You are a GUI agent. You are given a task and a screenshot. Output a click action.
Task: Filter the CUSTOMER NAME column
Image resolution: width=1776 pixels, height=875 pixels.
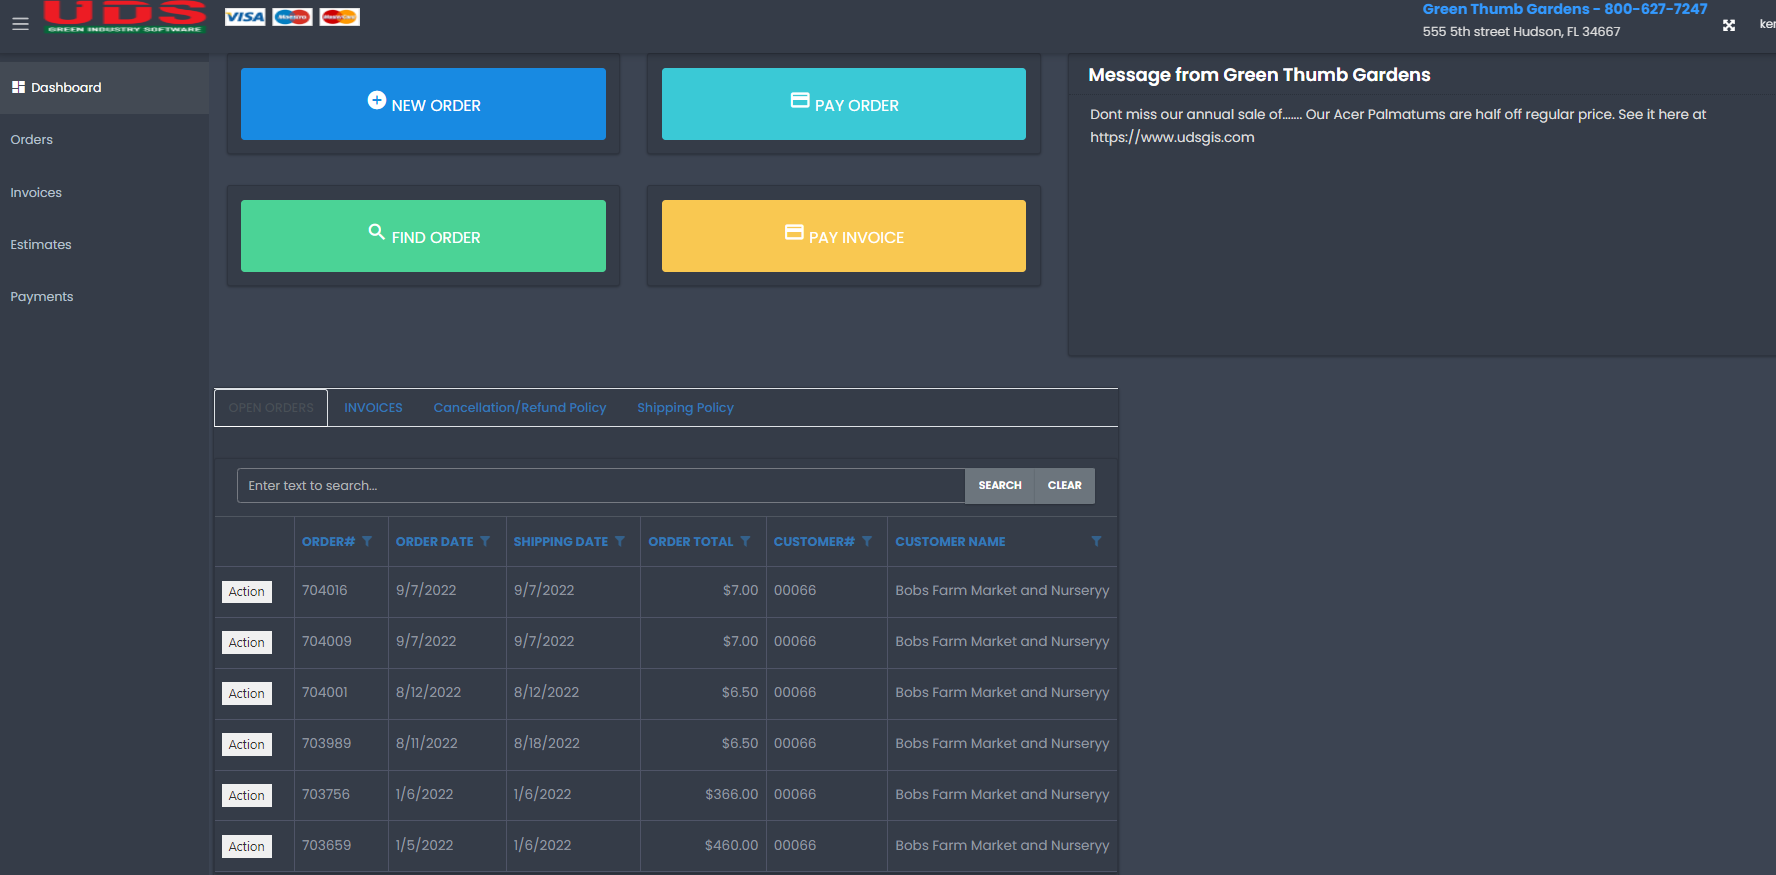[x=1096, y=541]
